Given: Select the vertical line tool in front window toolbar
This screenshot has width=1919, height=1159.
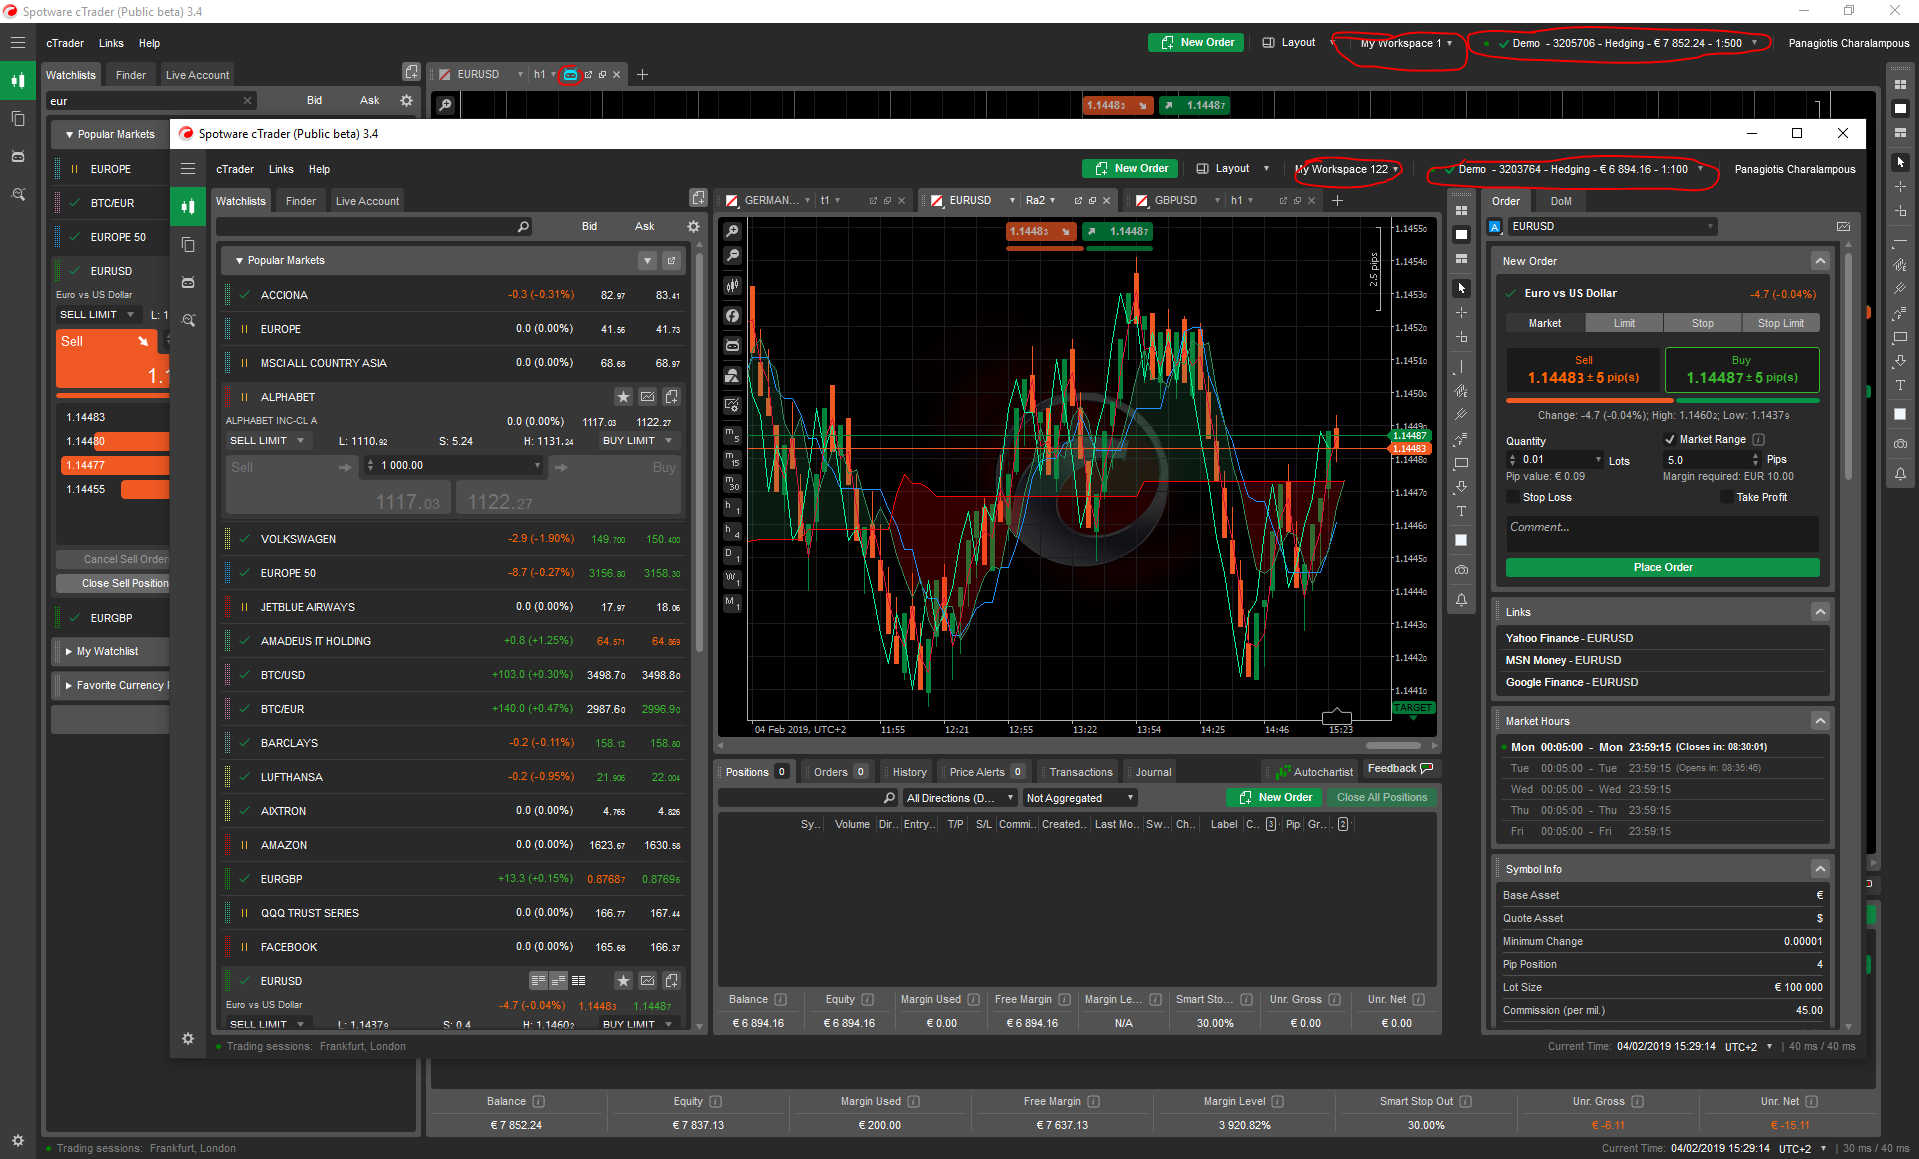Looking at the screenshot, I should [x=1461, y=366].
